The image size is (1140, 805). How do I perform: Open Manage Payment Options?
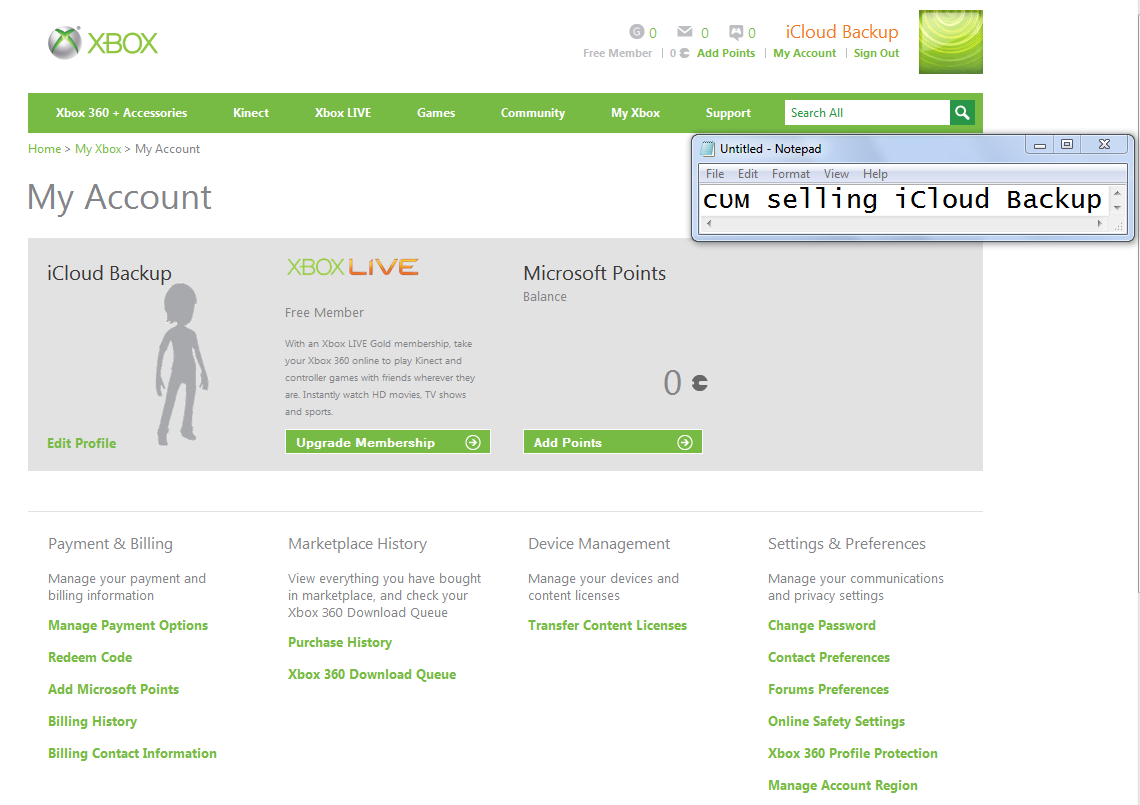pos(128,625)
